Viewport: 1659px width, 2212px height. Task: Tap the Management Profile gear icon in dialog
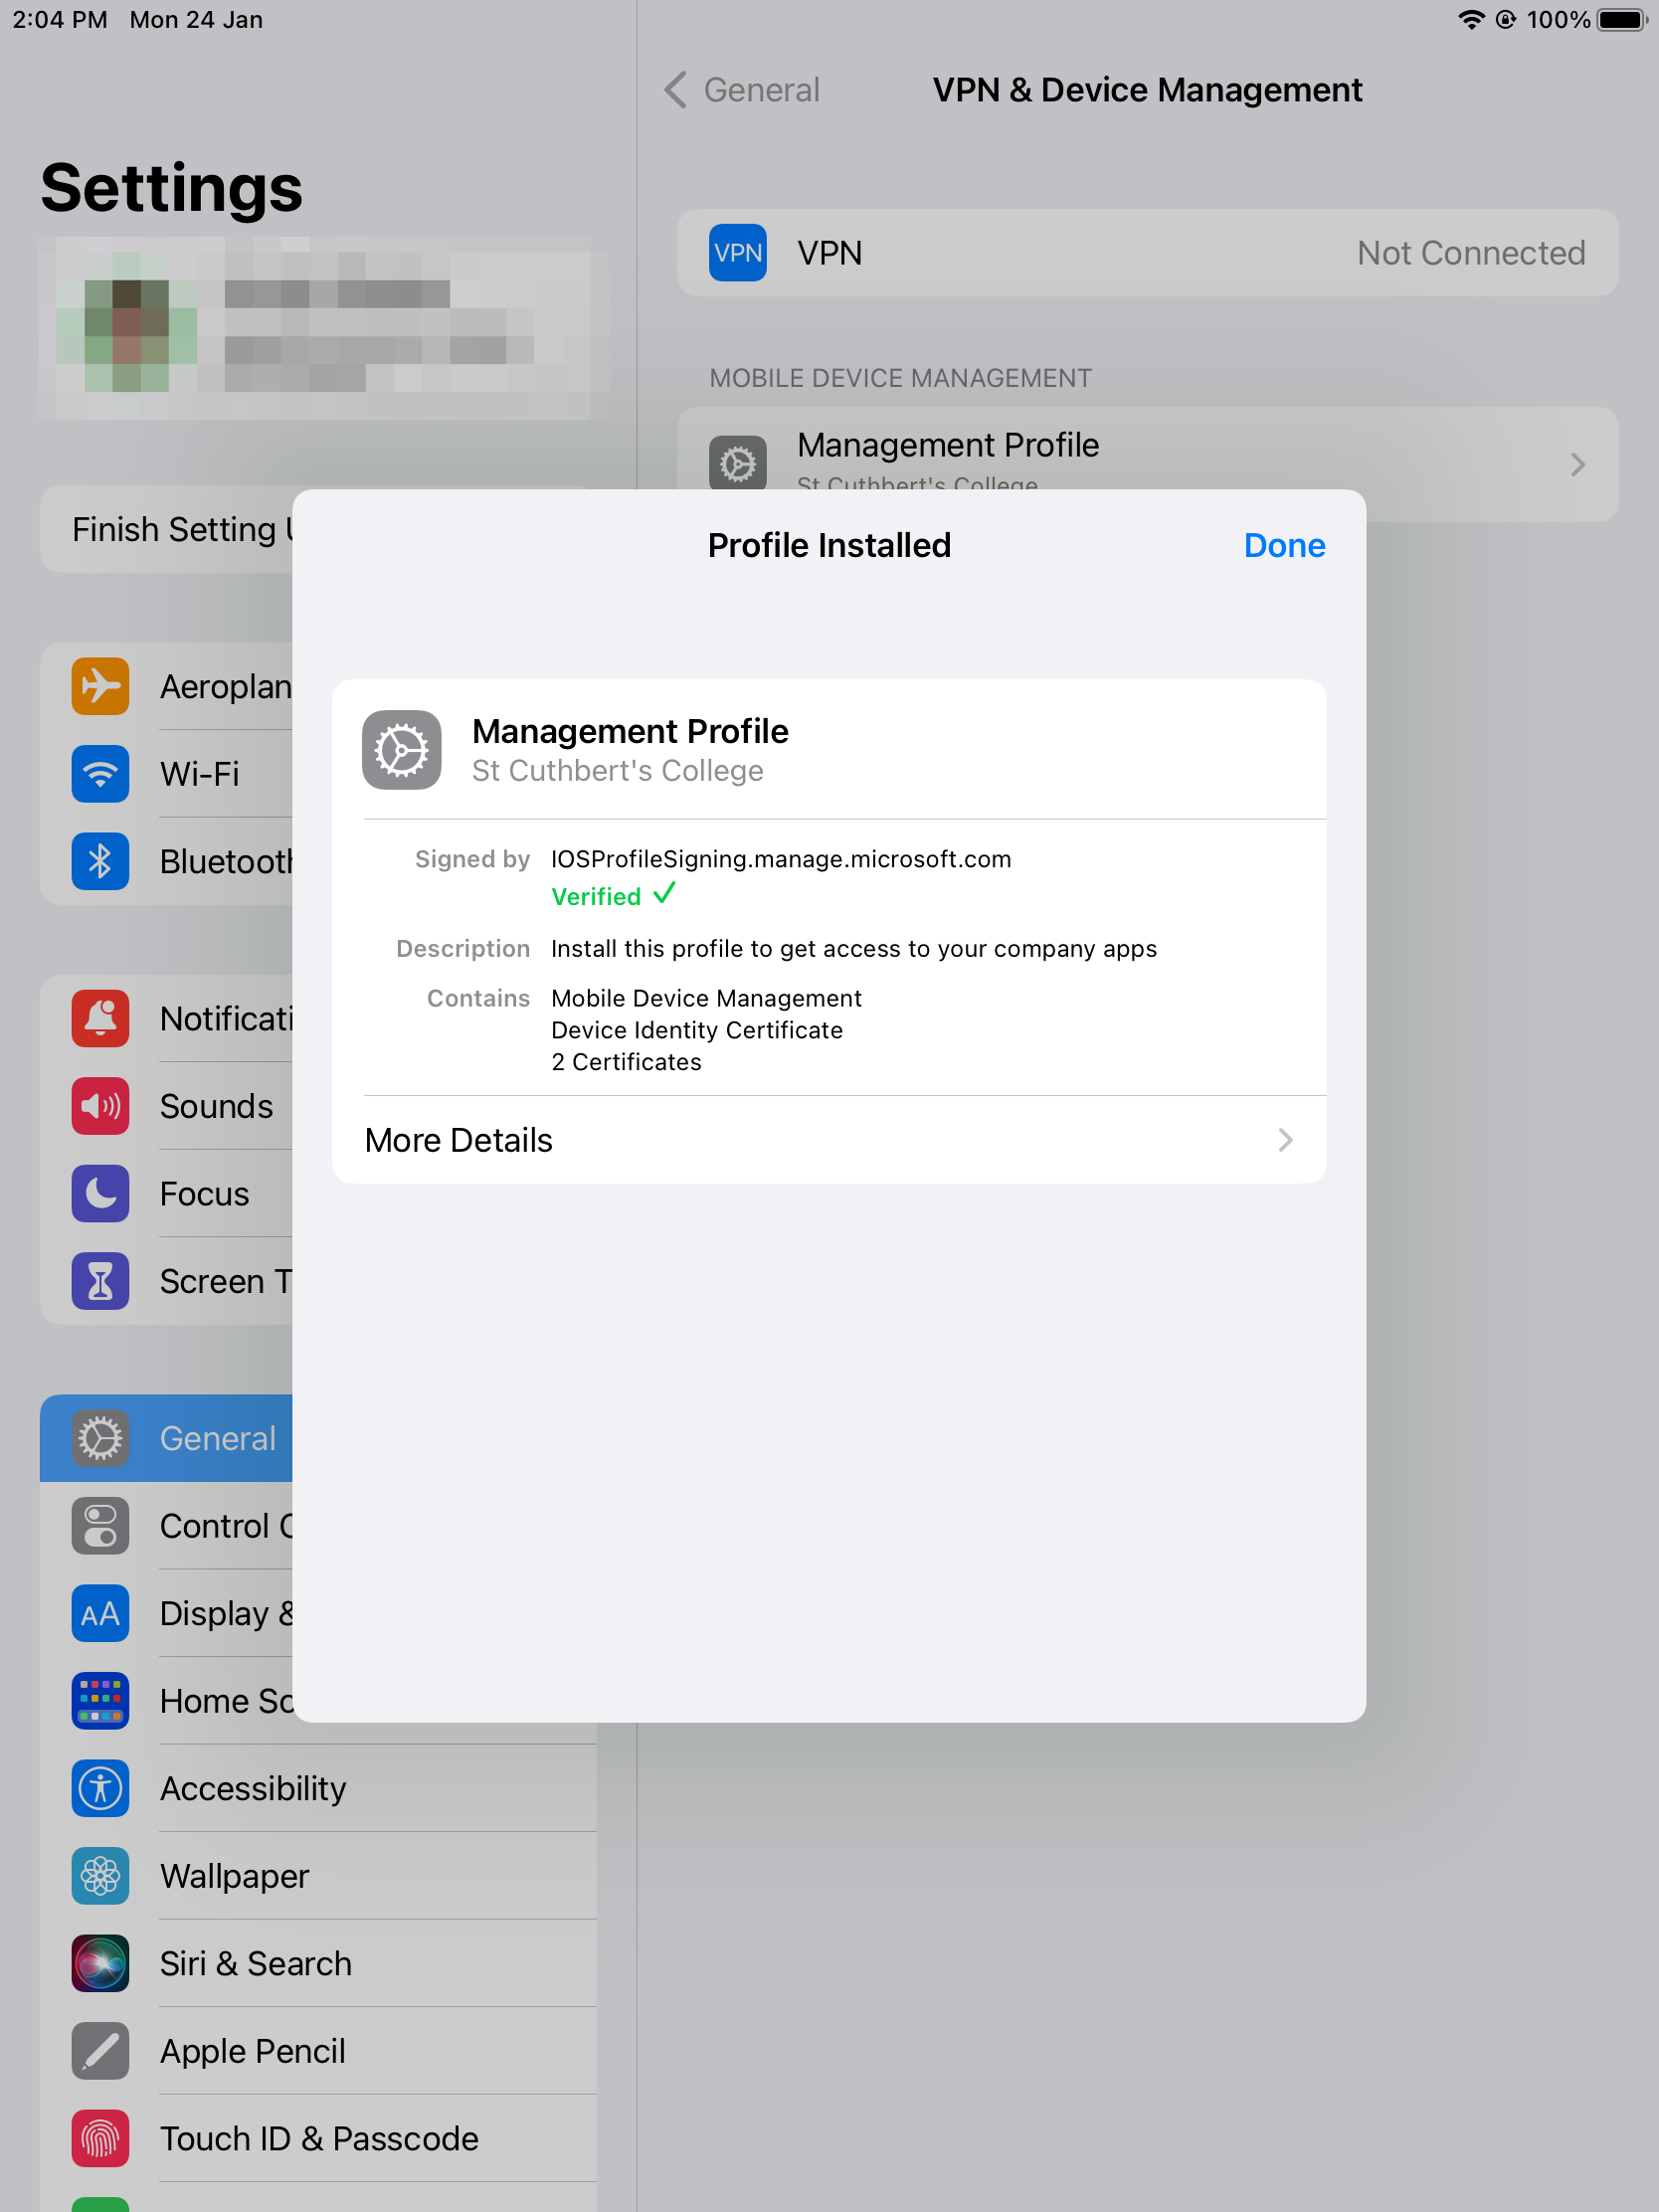click(402, 750)
